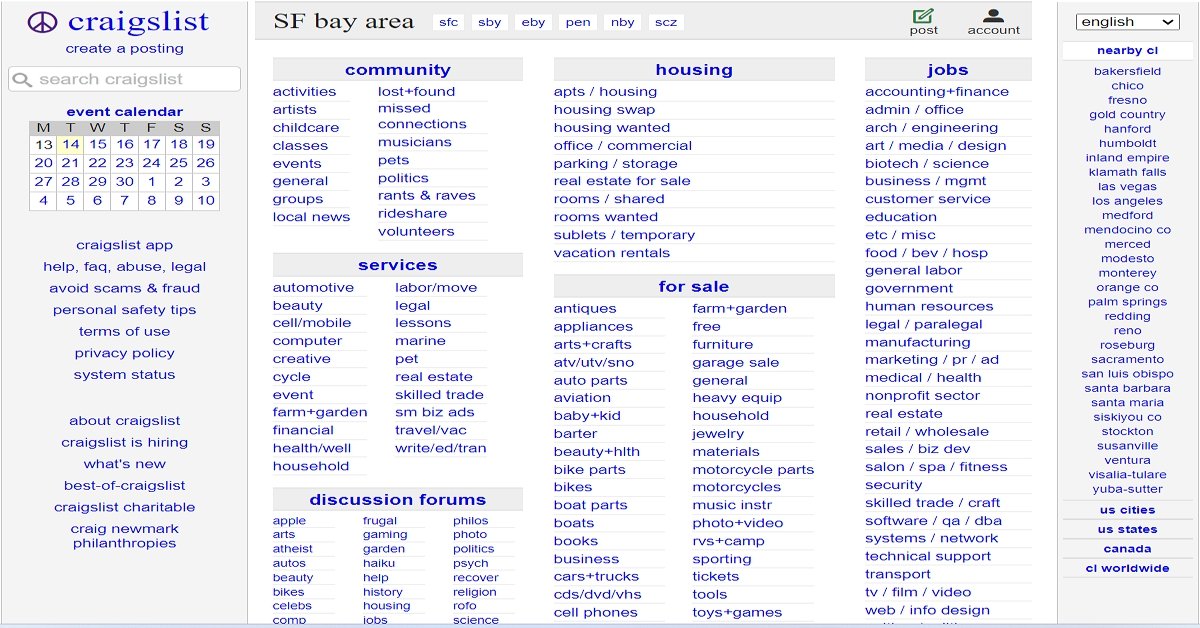Click the search magnifier icon
1200x628 pixels.
click(x=23, y=79)
